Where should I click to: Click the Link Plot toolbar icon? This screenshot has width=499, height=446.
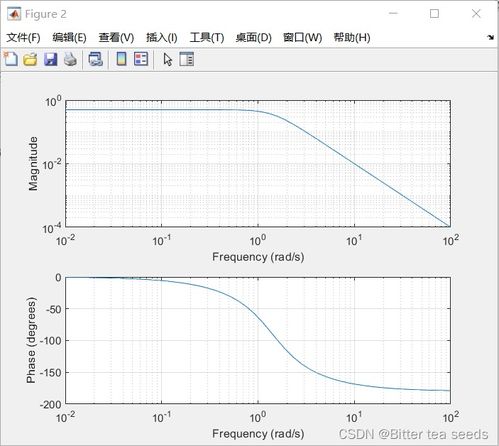click(x=96, y=59)
